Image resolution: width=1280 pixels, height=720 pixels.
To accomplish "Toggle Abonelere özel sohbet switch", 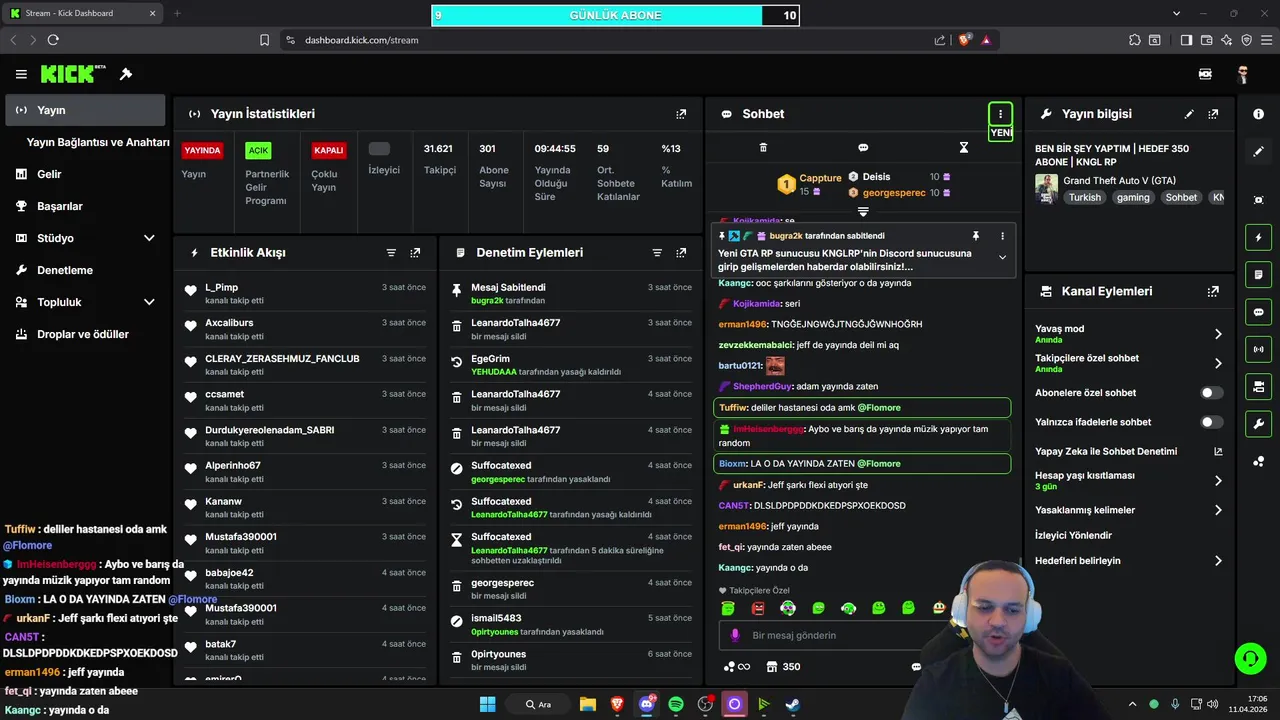I will 1212,393.
